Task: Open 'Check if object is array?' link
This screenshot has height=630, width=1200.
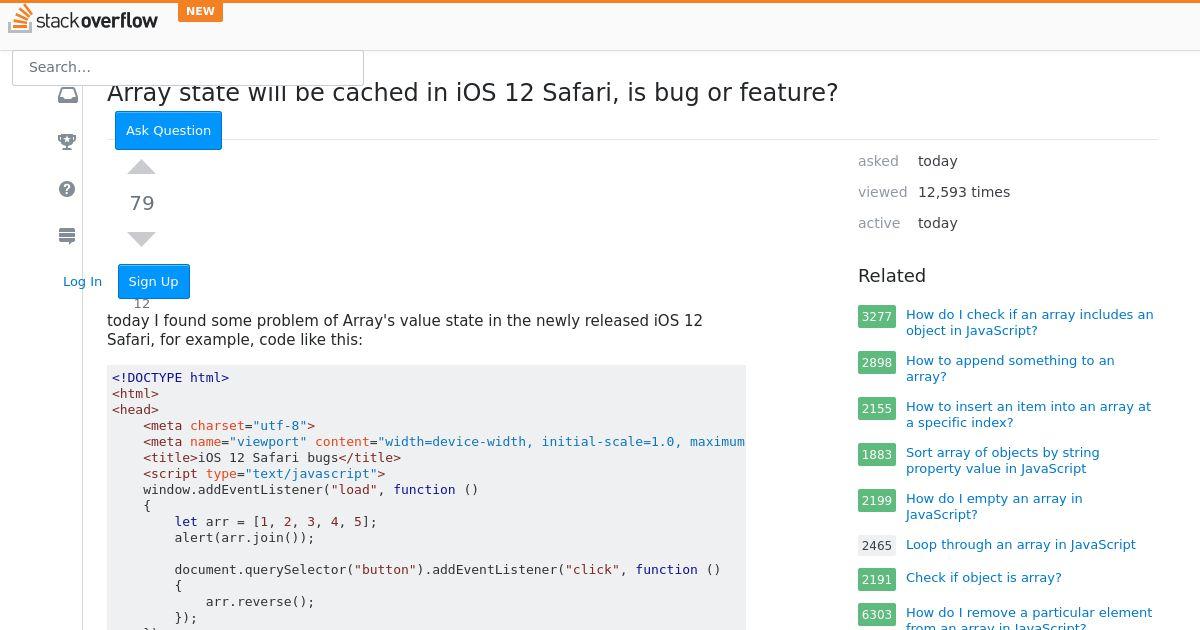Action: [984, 578]
